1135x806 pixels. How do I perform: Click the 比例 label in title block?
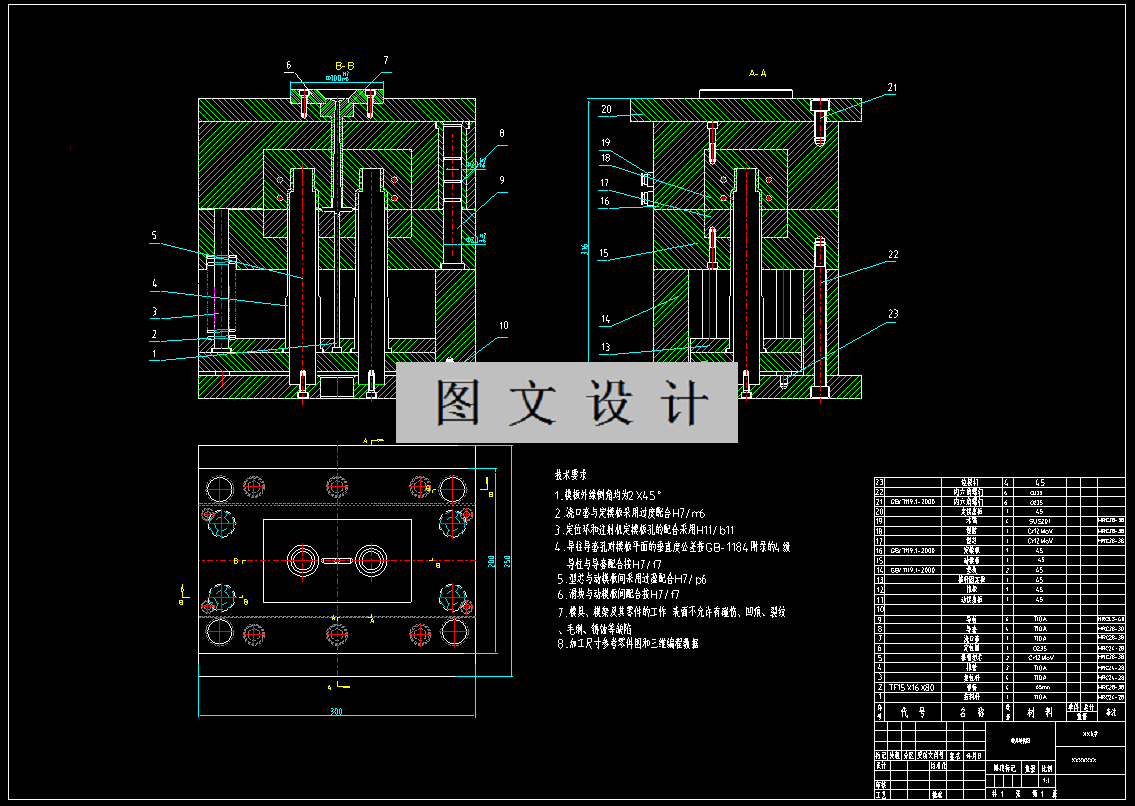tap(1047, 768)
